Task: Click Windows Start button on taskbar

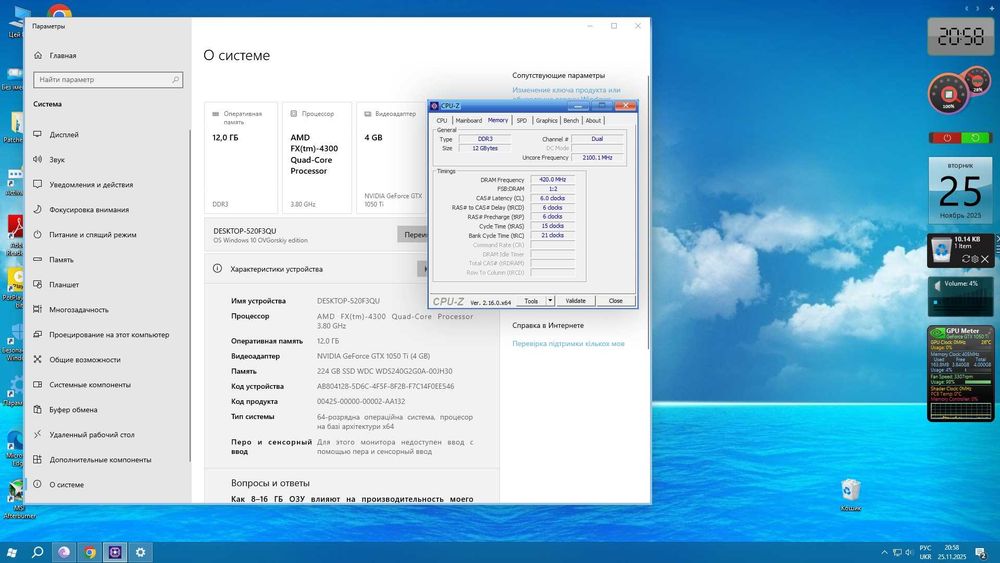Action: (x=11, y=552)
